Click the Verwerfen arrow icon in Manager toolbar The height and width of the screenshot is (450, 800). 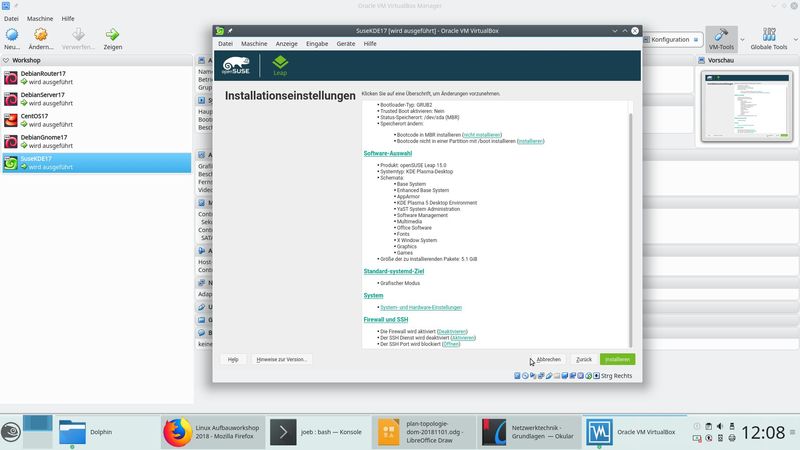tap(78, 35)
